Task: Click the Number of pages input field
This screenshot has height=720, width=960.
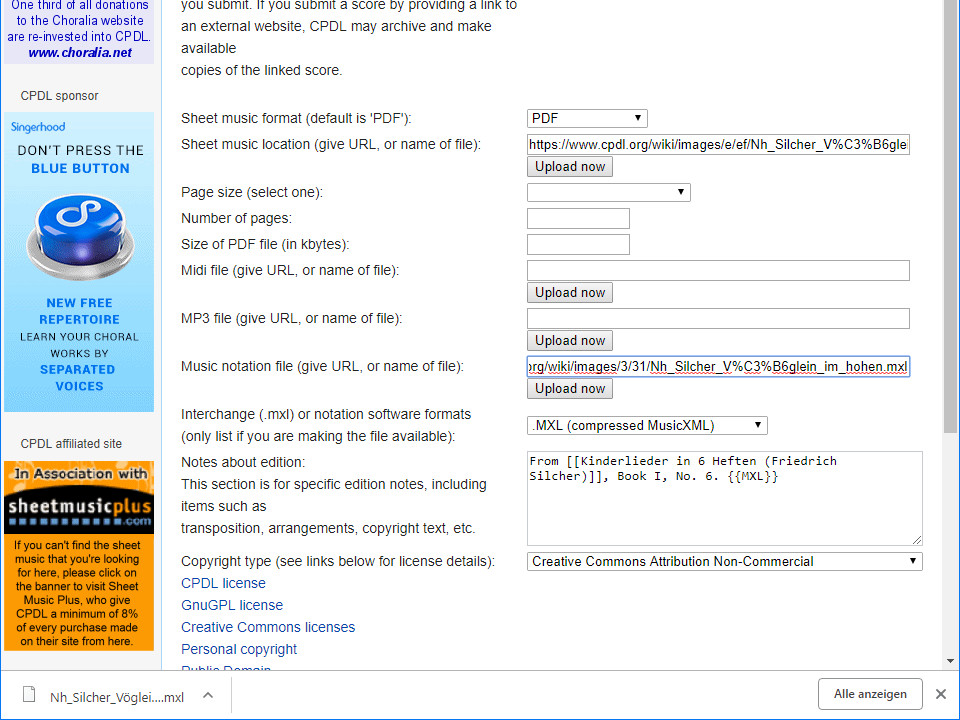Action: 578,218
